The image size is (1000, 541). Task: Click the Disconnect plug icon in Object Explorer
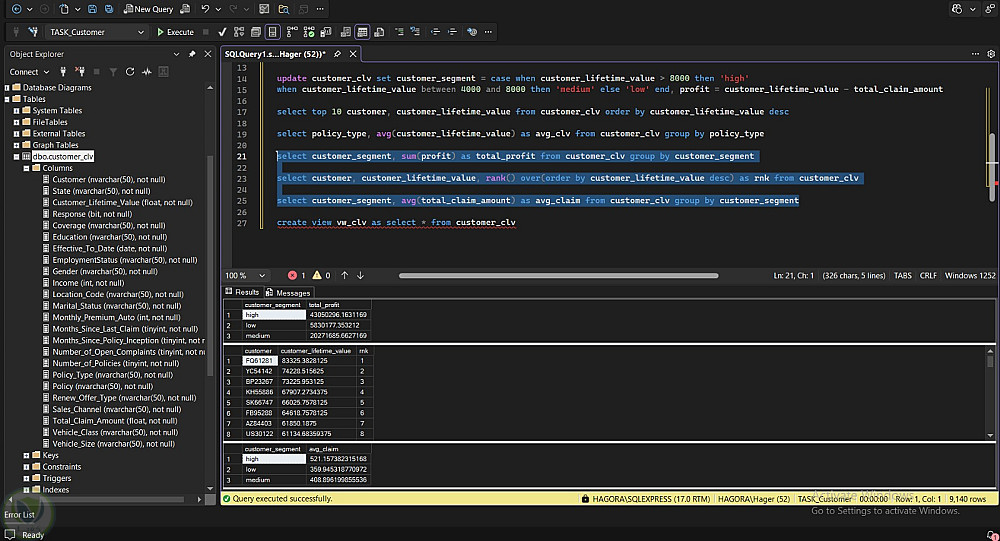coord(79,72)
